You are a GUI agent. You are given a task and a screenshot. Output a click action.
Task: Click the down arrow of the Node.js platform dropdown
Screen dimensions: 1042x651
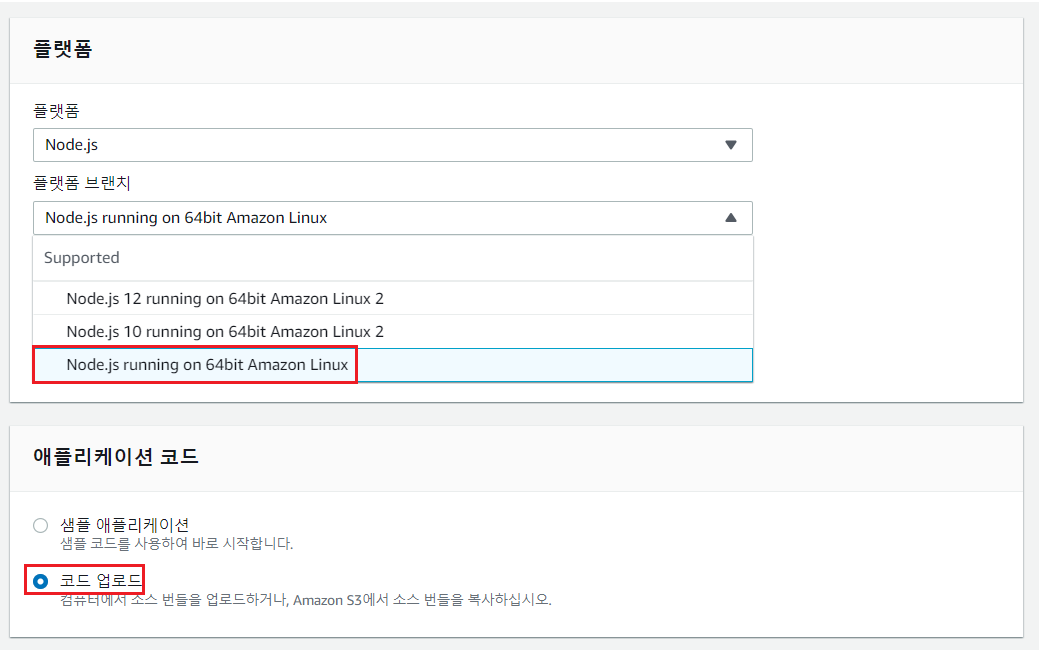[x=731, y=145]
